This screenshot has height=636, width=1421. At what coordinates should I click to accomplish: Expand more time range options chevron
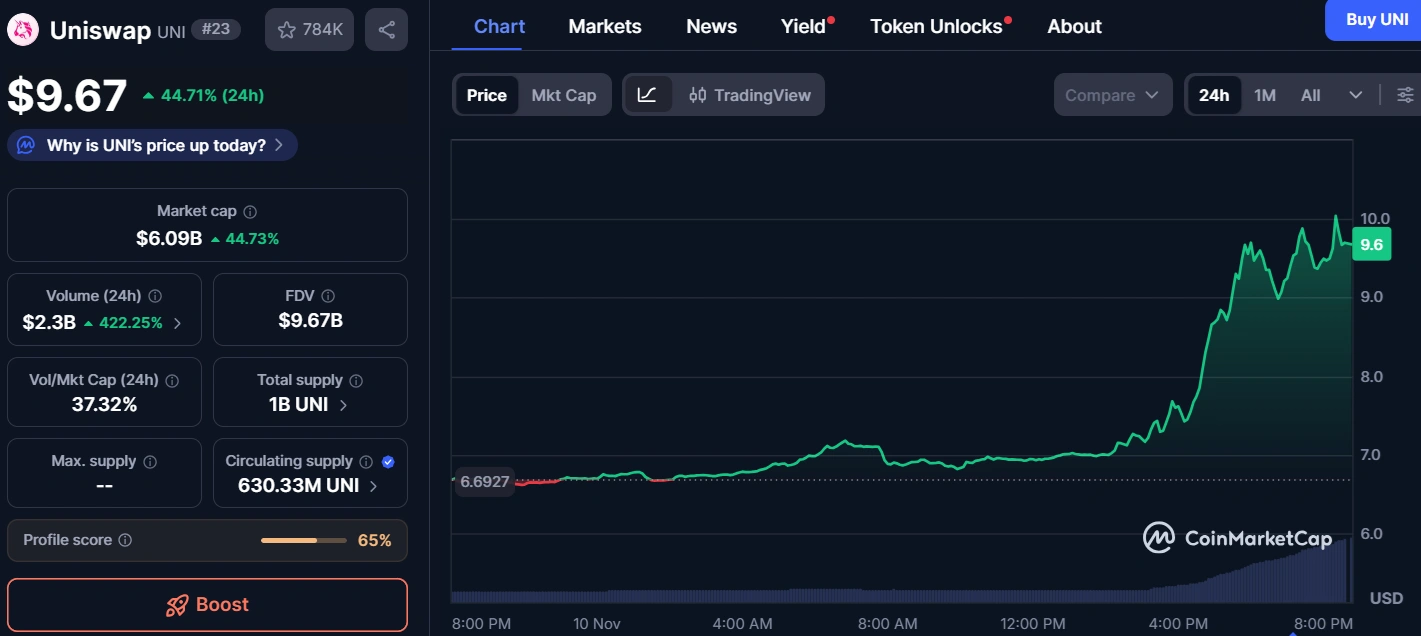[1356, 95]
